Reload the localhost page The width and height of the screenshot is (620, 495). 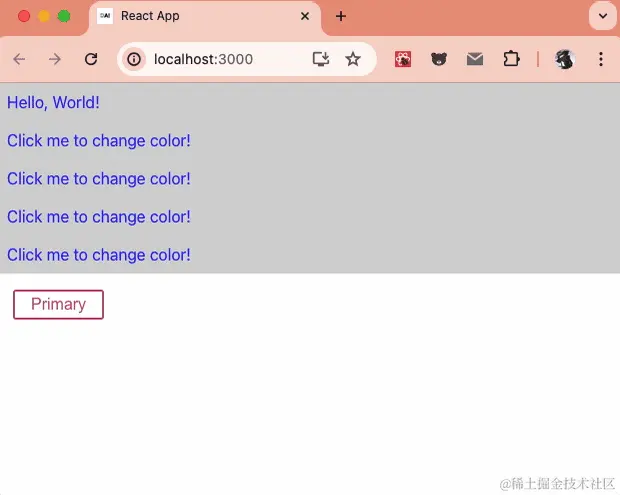click(x=91, y=59)
